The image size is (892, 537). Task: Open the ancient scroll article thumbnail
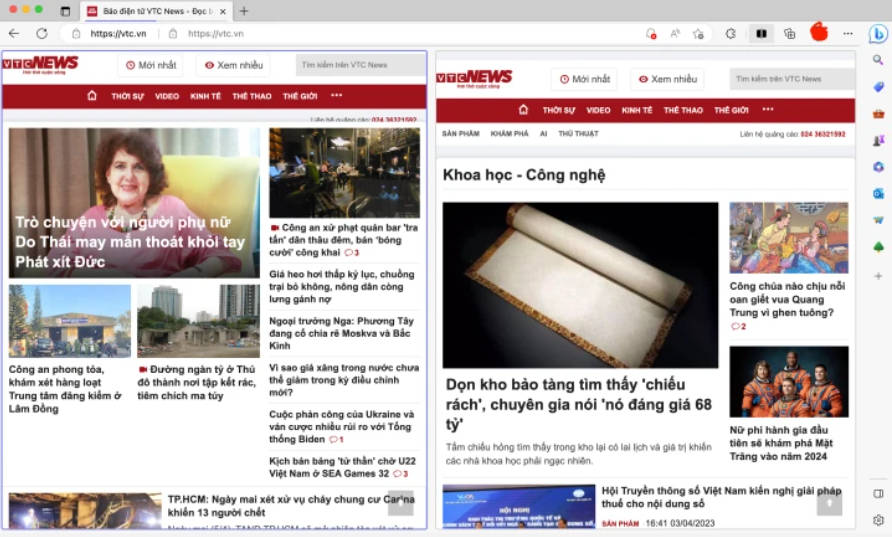point(580,285)
